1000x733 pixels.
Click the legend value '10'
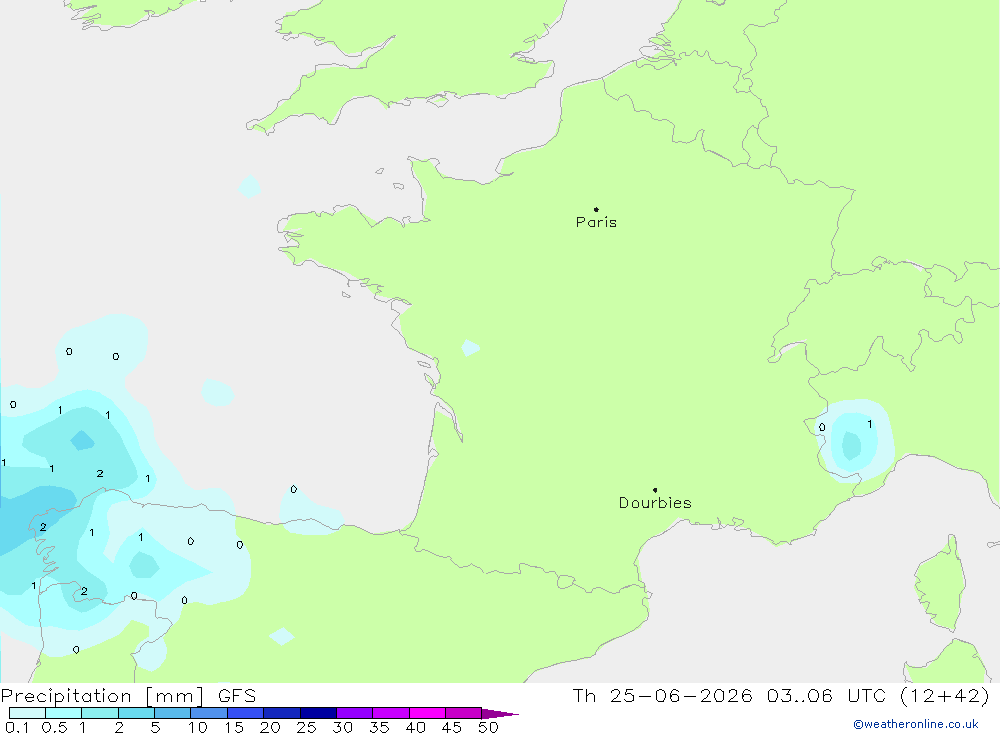(x=198, y=727)
